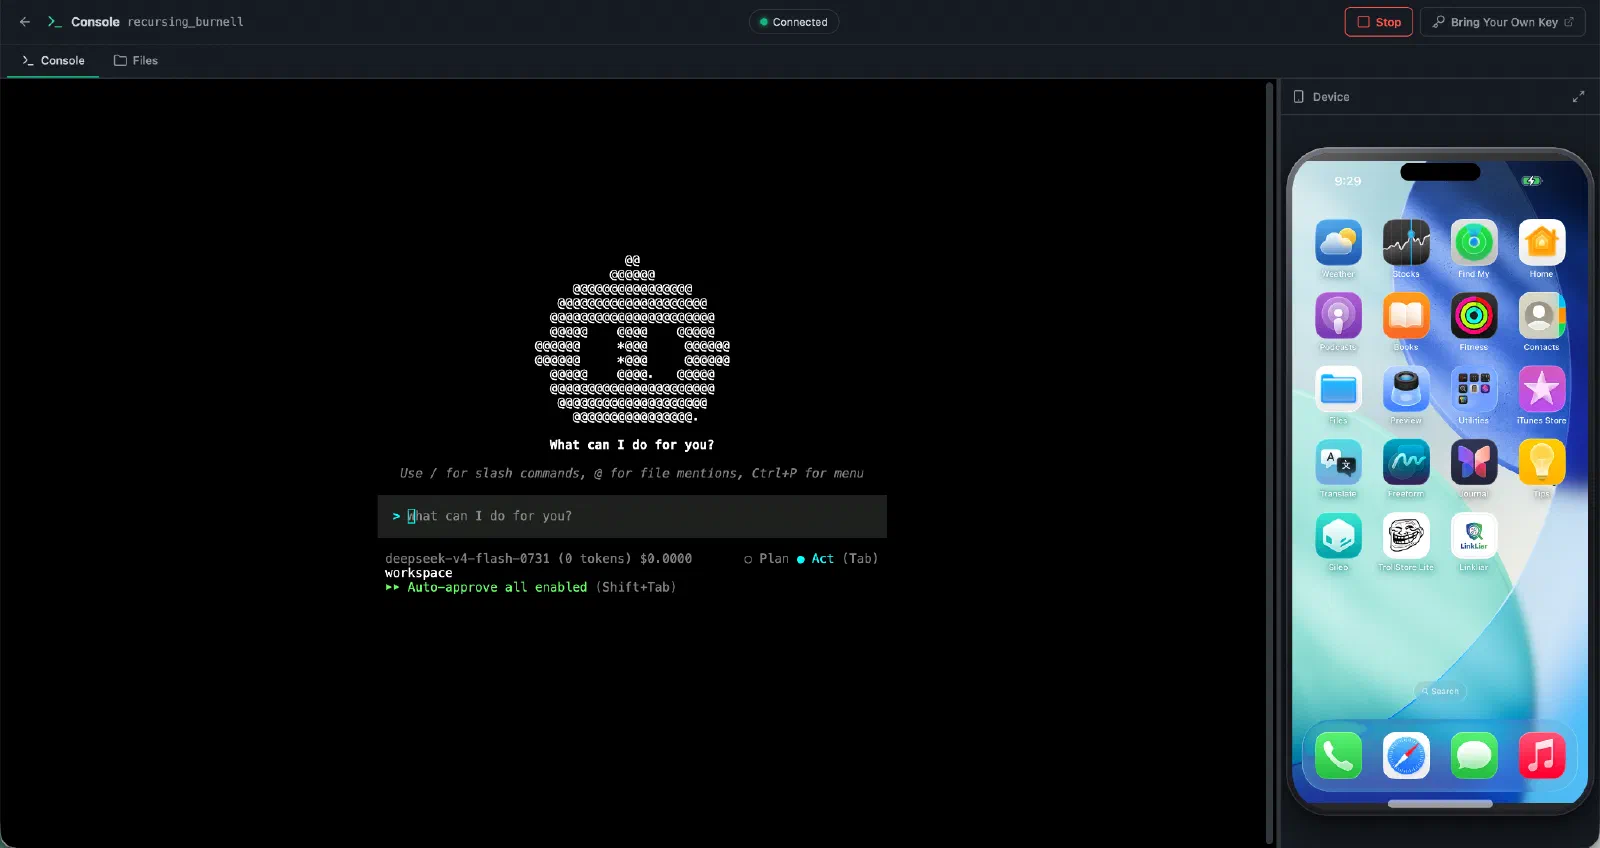Launch the Contacts app
This screenshot has width=1600, height=848.
click(x=1541, y=316)
